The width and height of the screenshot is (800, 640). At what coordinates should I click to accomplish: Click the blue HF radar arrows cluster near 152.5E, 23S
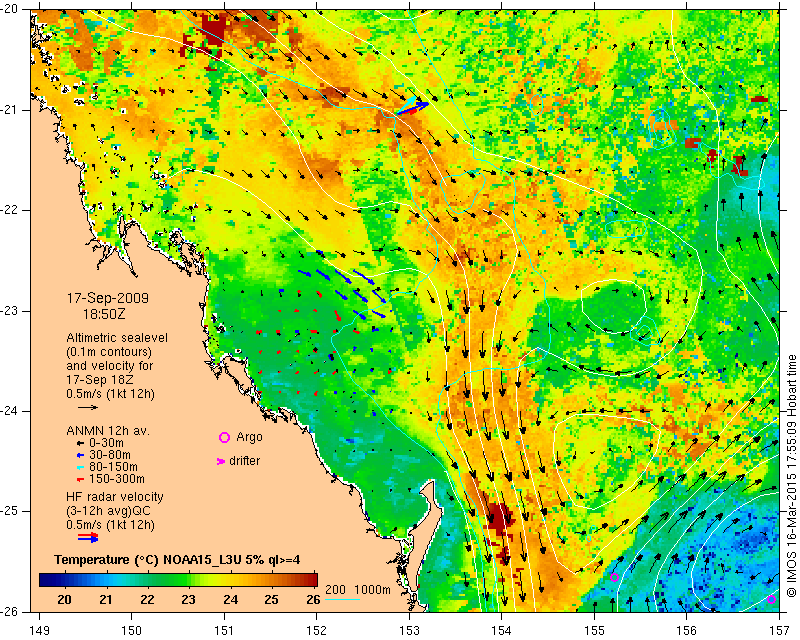[x=343, y=292]
